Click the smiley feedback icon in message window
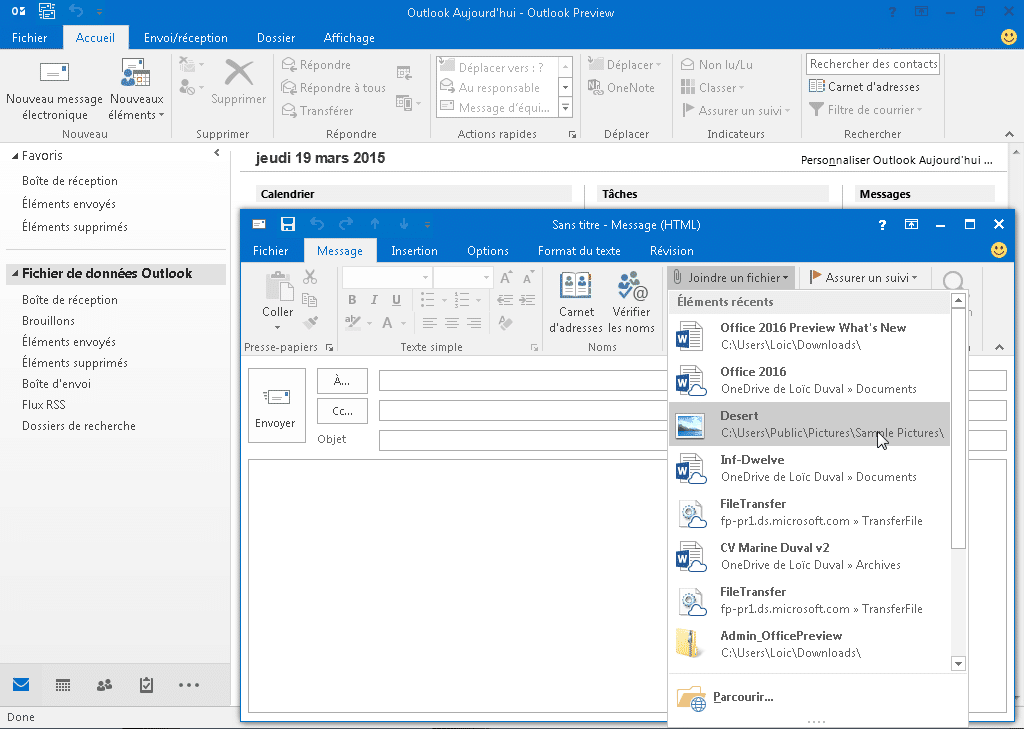Image resolution: width=1024 pixels, height=729 pixels. click(999, 250)
